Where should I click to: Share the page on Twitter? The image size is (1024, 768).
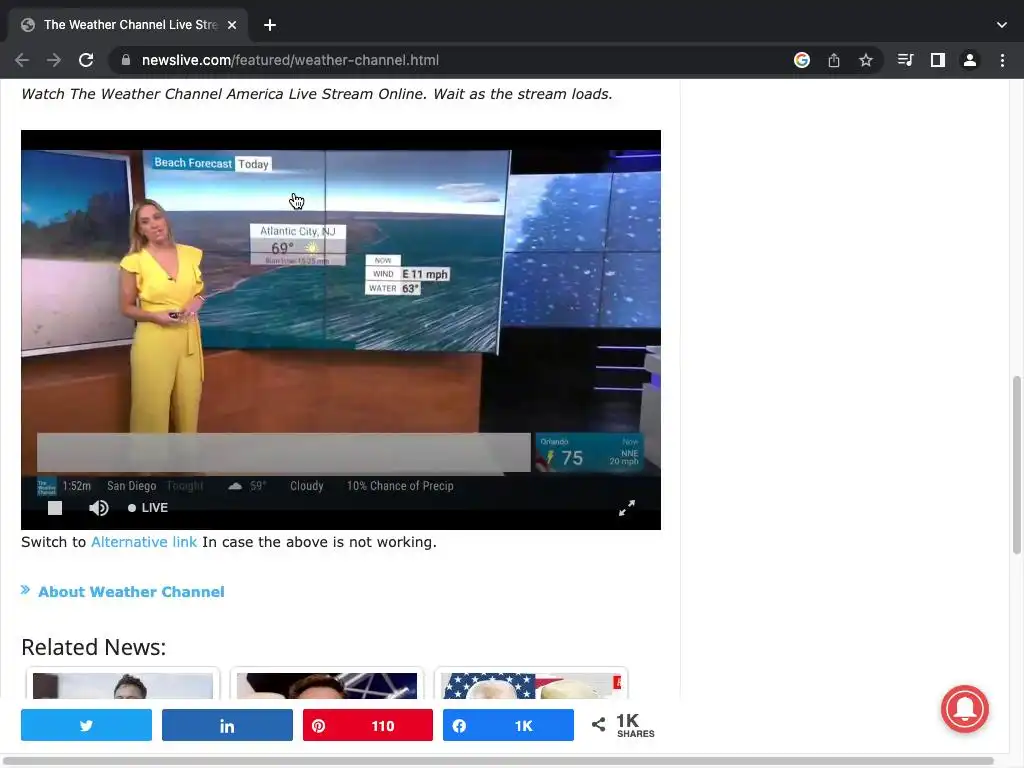86,725
